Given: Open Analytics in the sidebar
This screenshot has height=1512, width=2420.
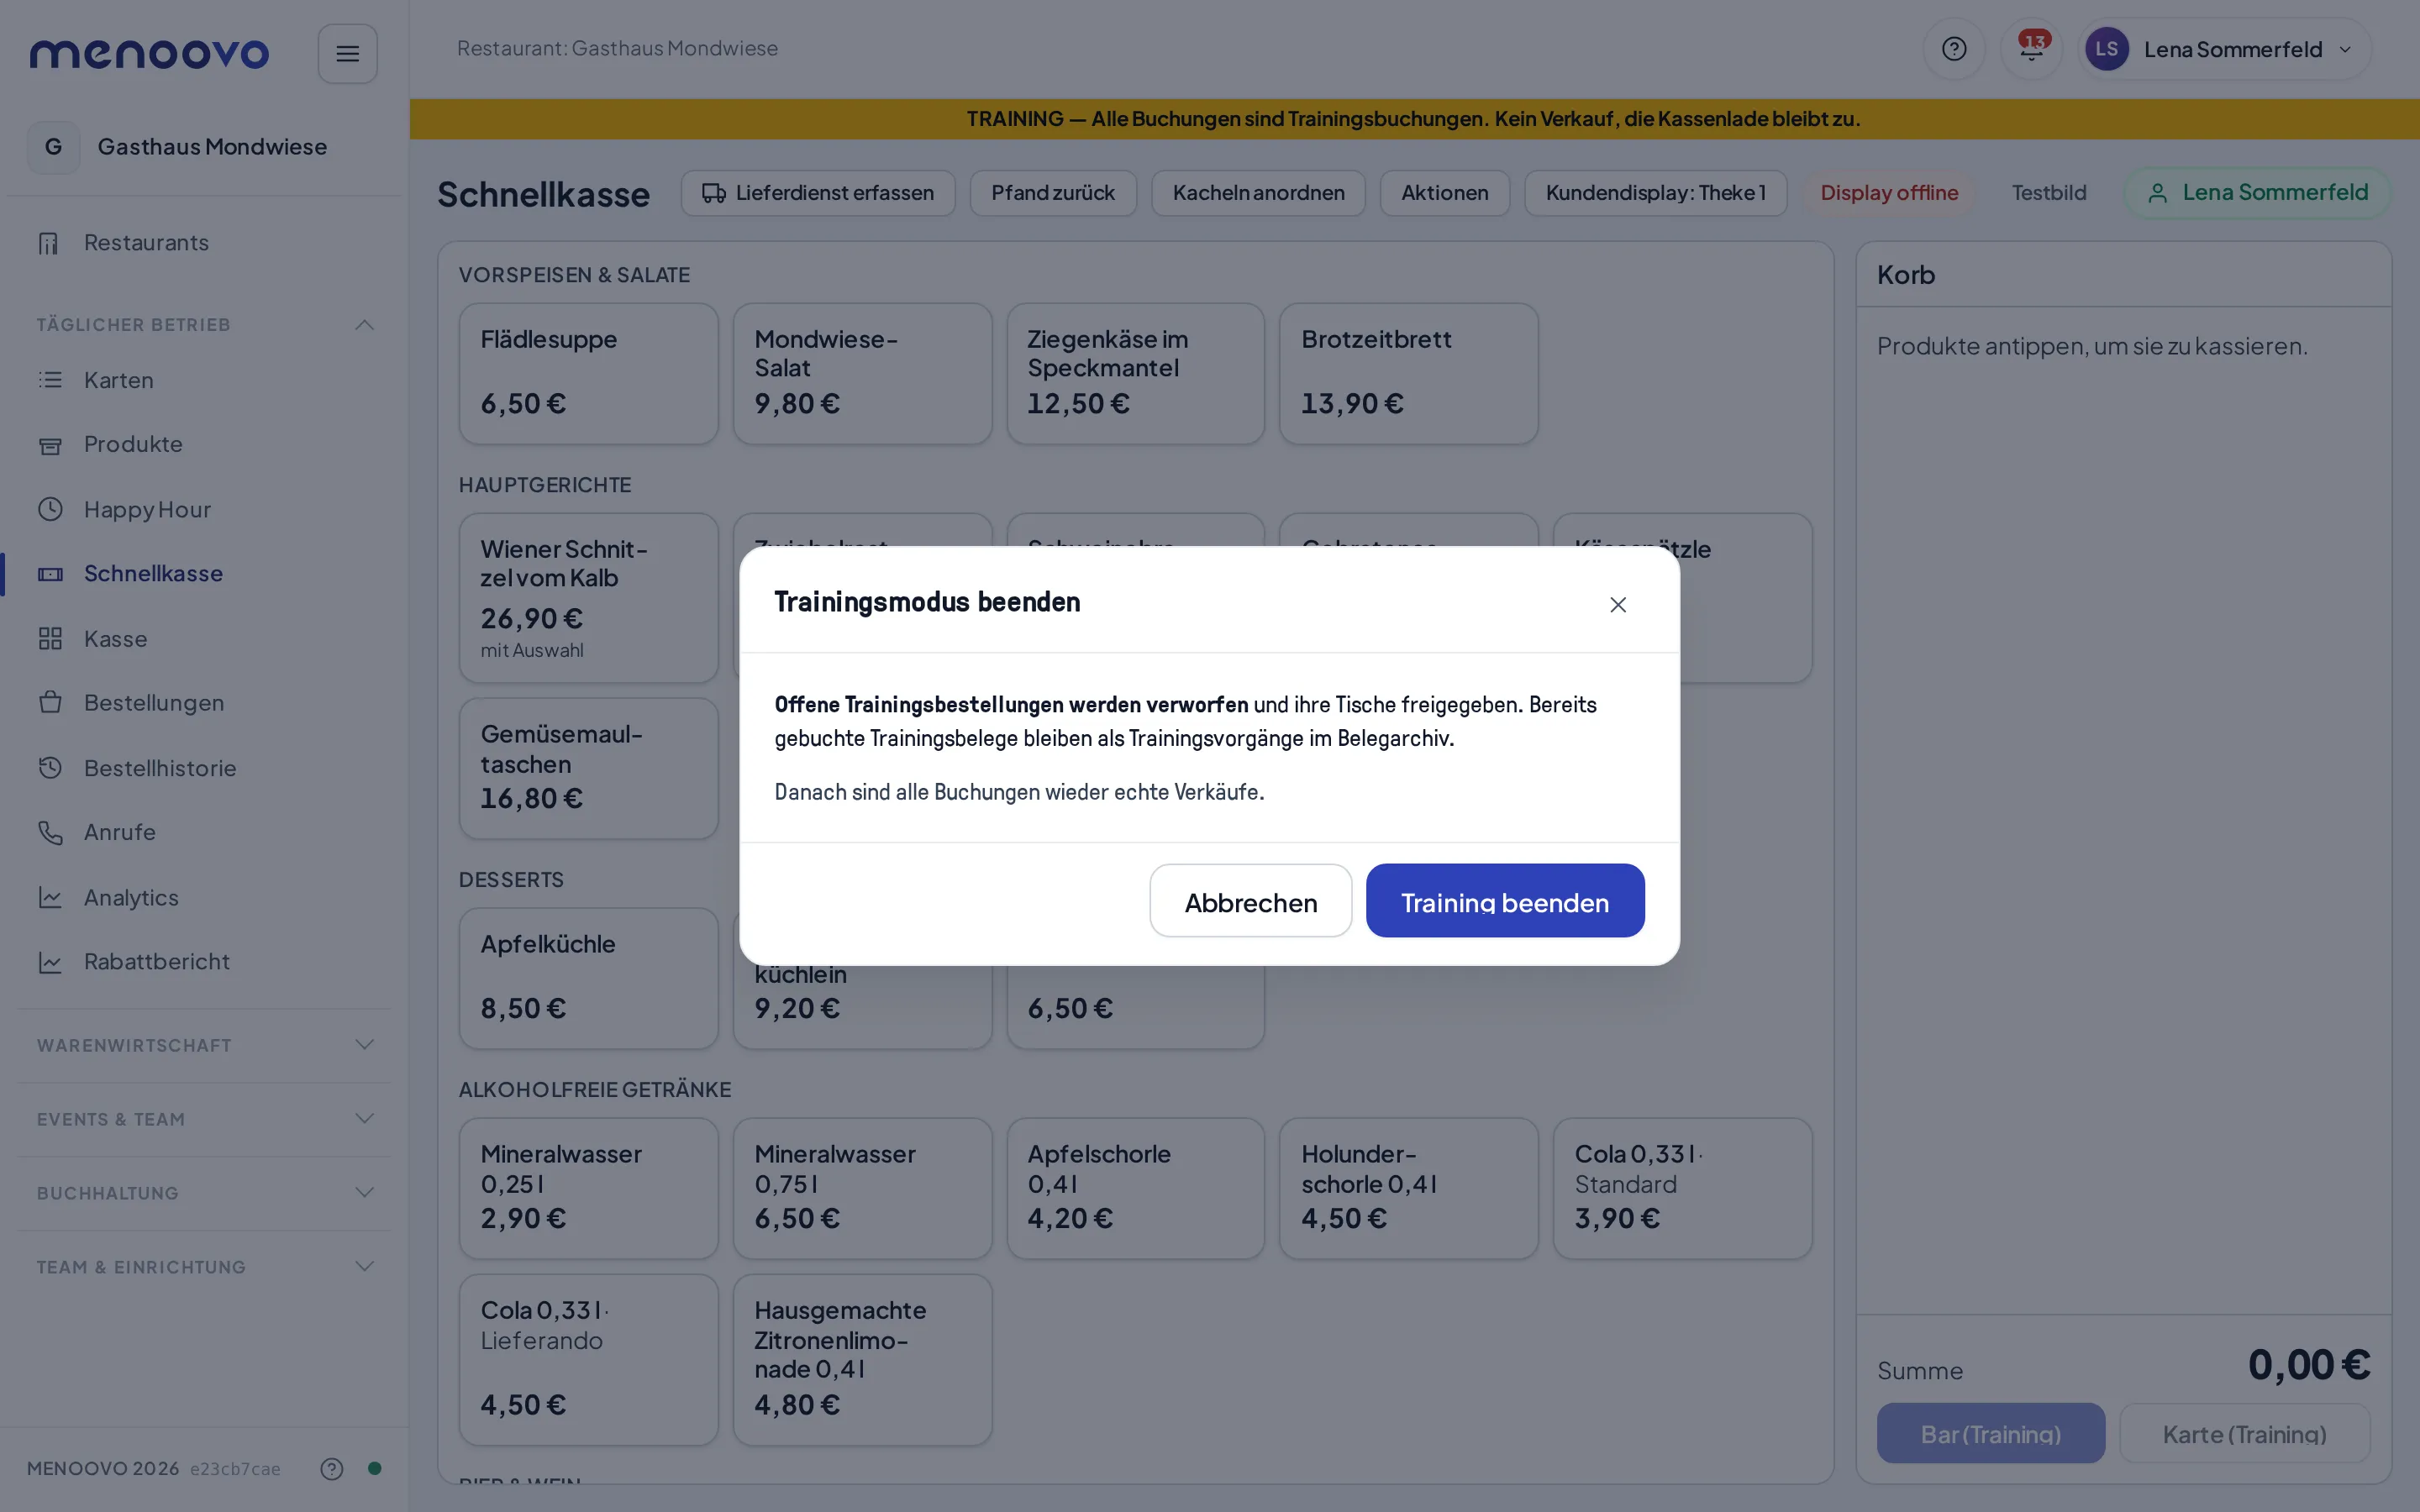Looking at the screenshot, I should (203, 897).
